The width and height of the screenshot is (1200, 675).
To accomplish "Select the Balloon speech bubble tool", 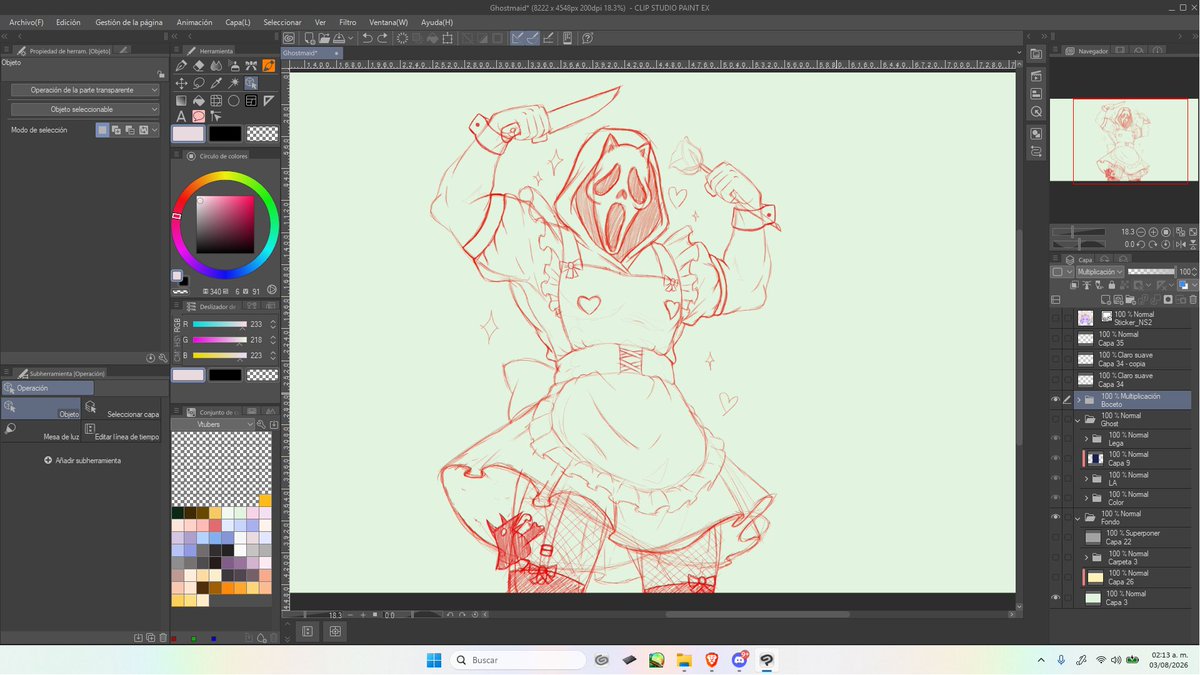I will tap(198, 118).
